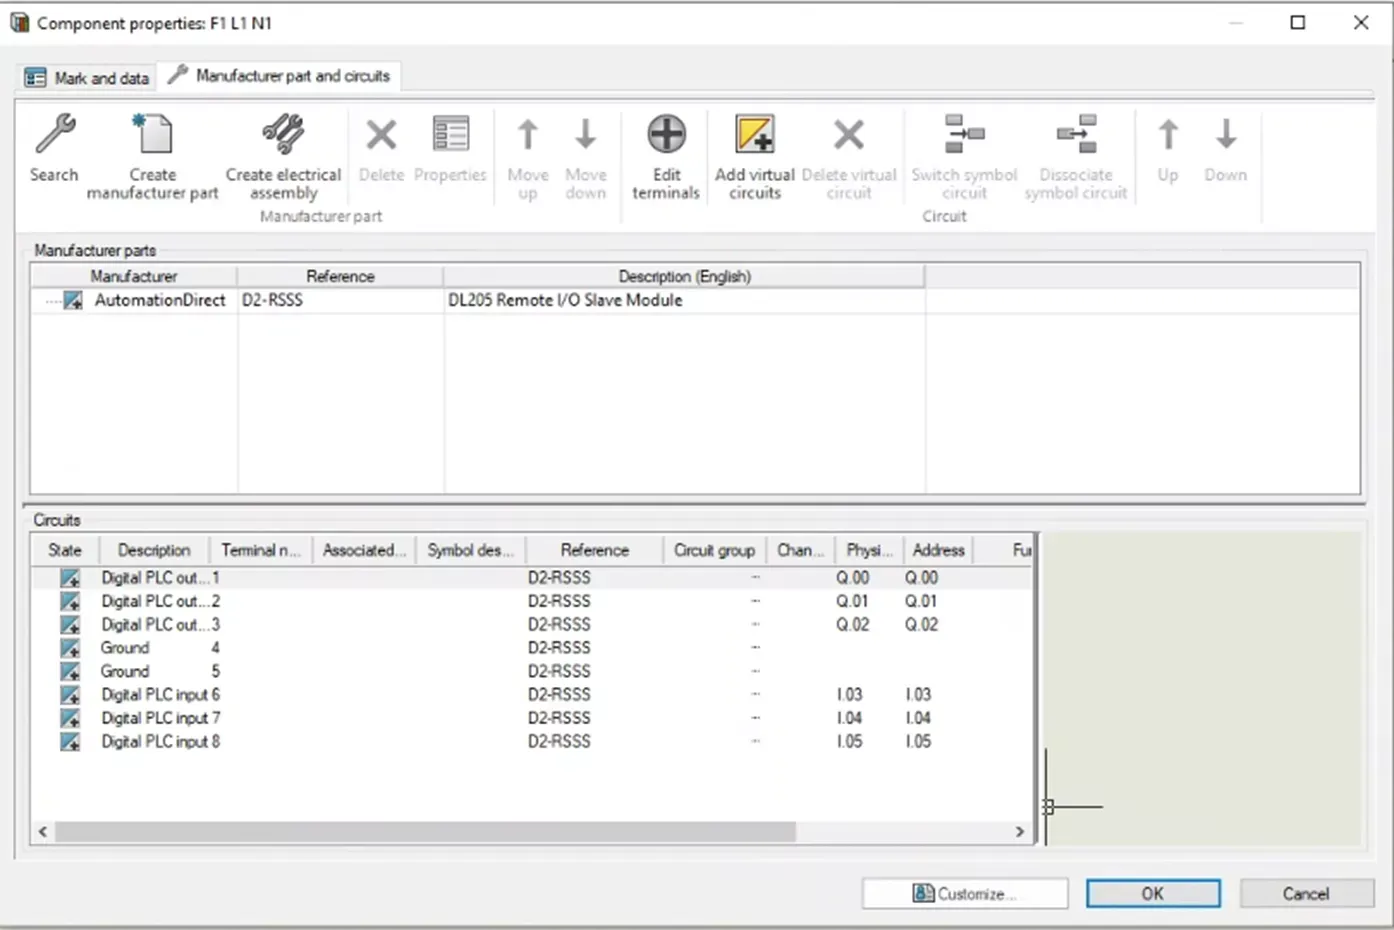
Task: Click Physi... column header
Action: tap(869, 550)
